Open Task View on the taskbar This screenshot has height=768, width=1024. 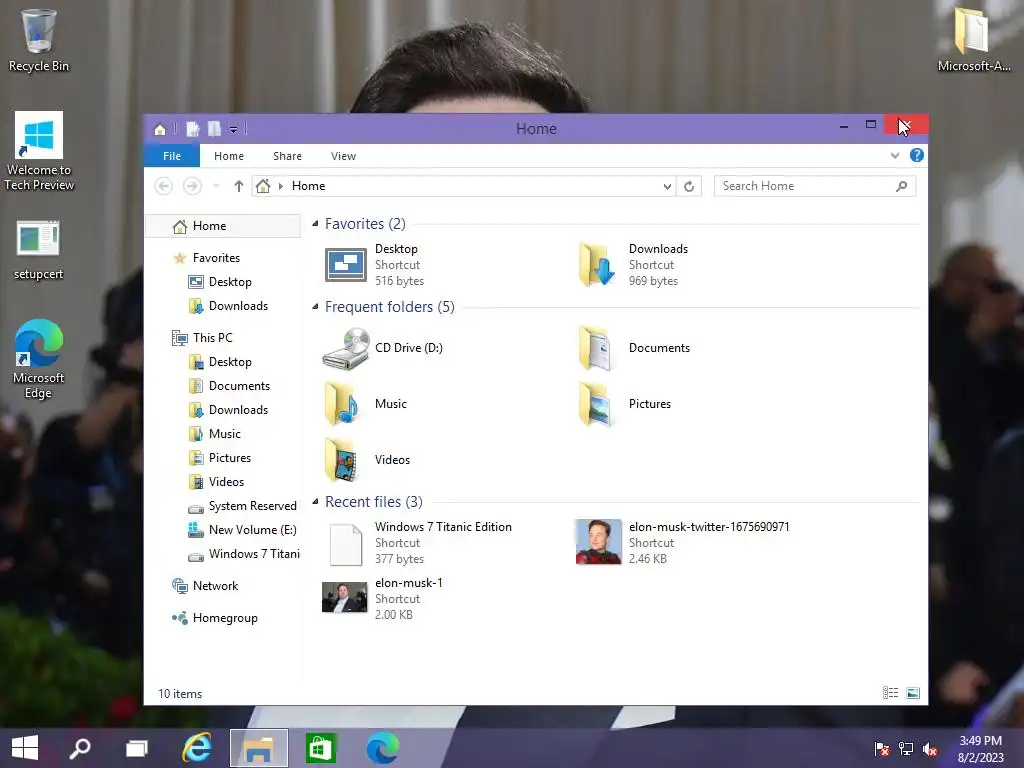point(136,748)
